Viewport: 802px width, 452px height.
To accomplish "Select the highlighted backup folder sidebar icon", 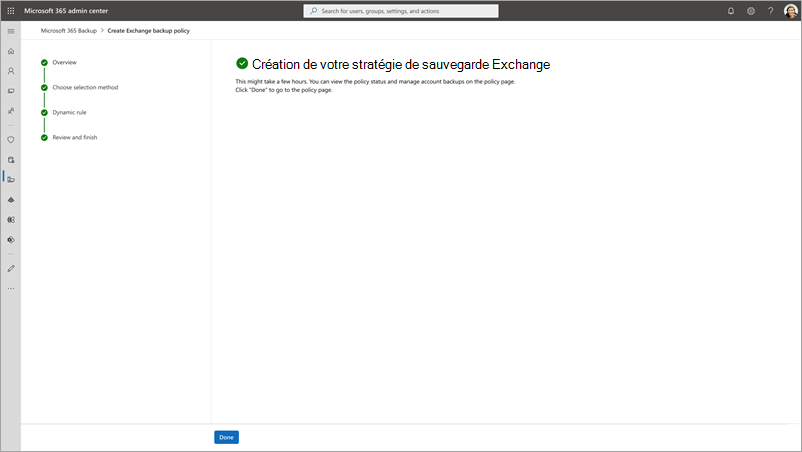I will tap(11, 179).
